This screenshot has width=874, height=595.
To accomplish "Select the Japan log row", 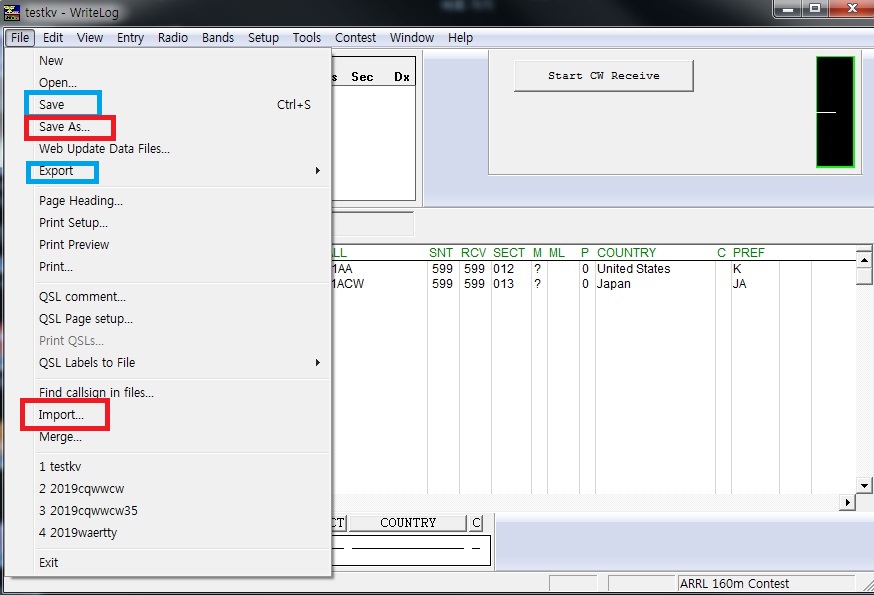I will click(x=594, y=284).
